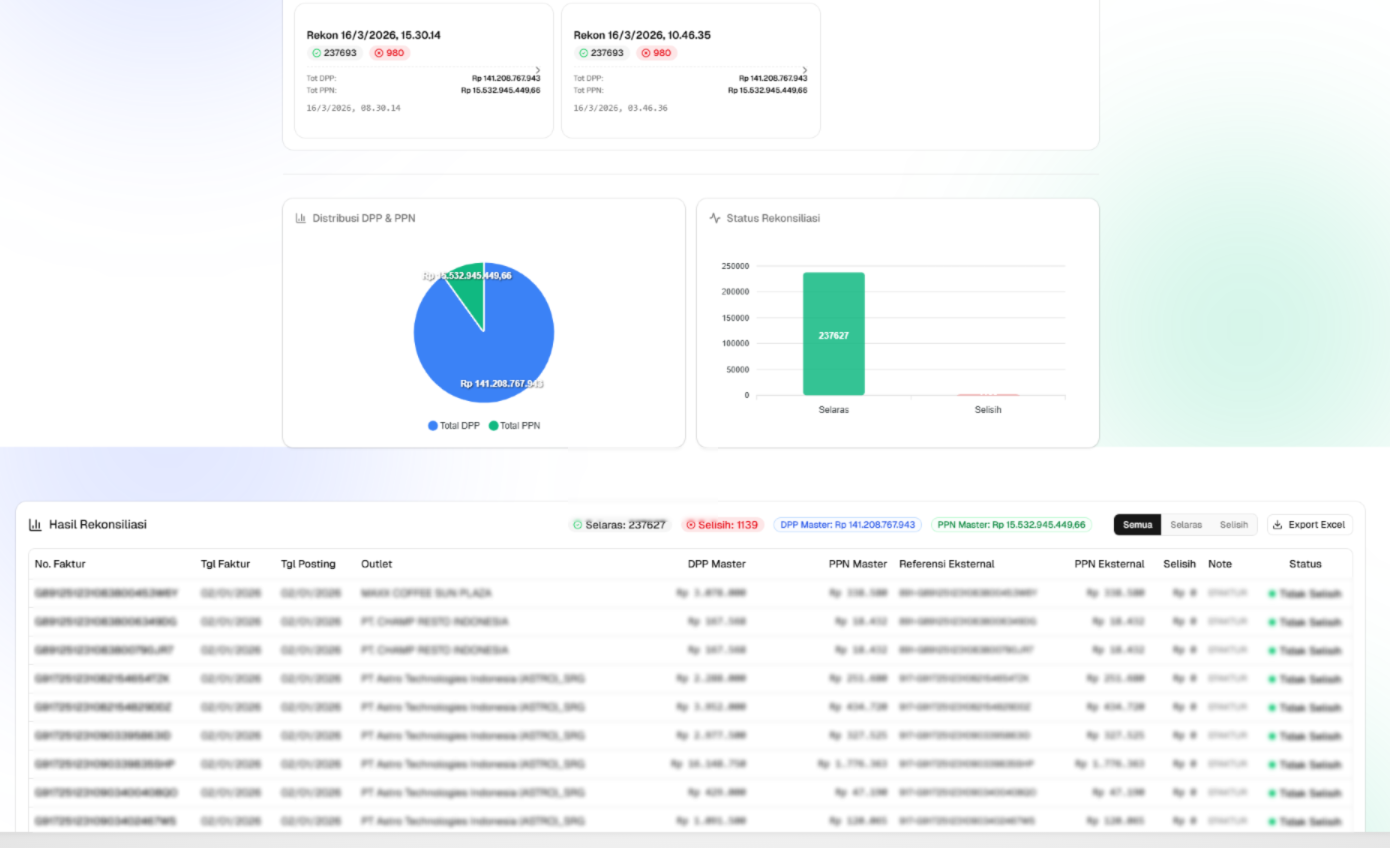The width and height of the screenshot is (1390, 848).
Task: Switch to the Selaras filter tab
Action: pos(1185,524)
